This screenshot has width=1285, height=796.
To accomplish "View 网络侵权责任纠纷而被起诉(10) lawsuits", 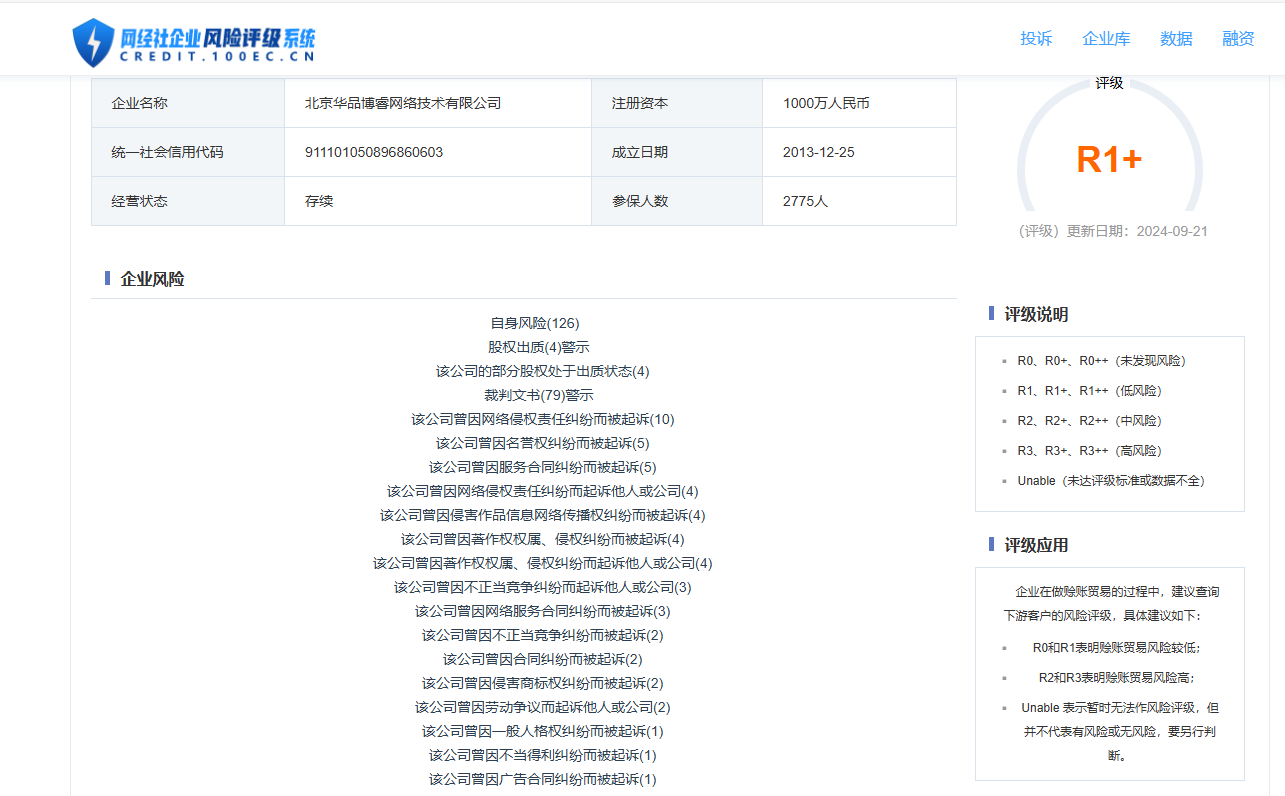I will pyautogui.click(x=542, y=419).
